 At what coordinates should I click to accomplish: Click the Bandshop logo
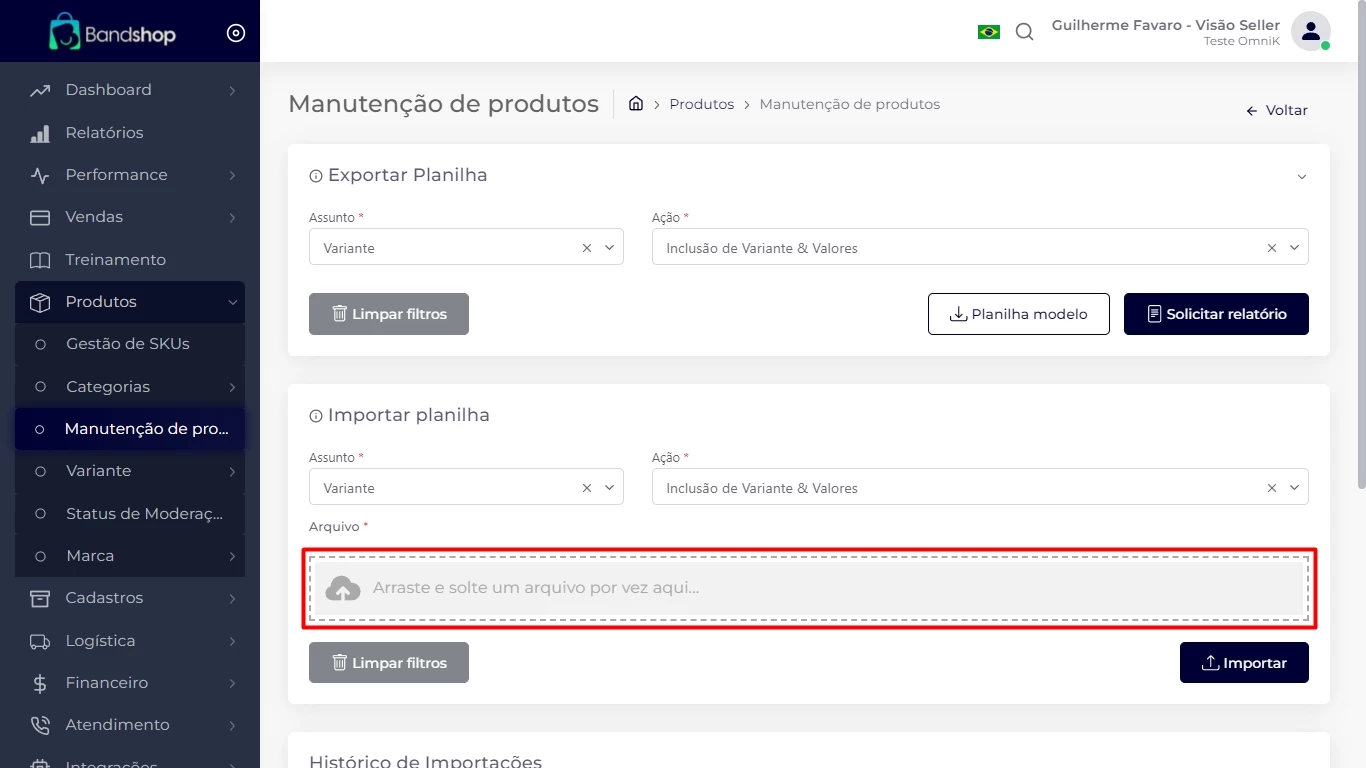(112, 33)
